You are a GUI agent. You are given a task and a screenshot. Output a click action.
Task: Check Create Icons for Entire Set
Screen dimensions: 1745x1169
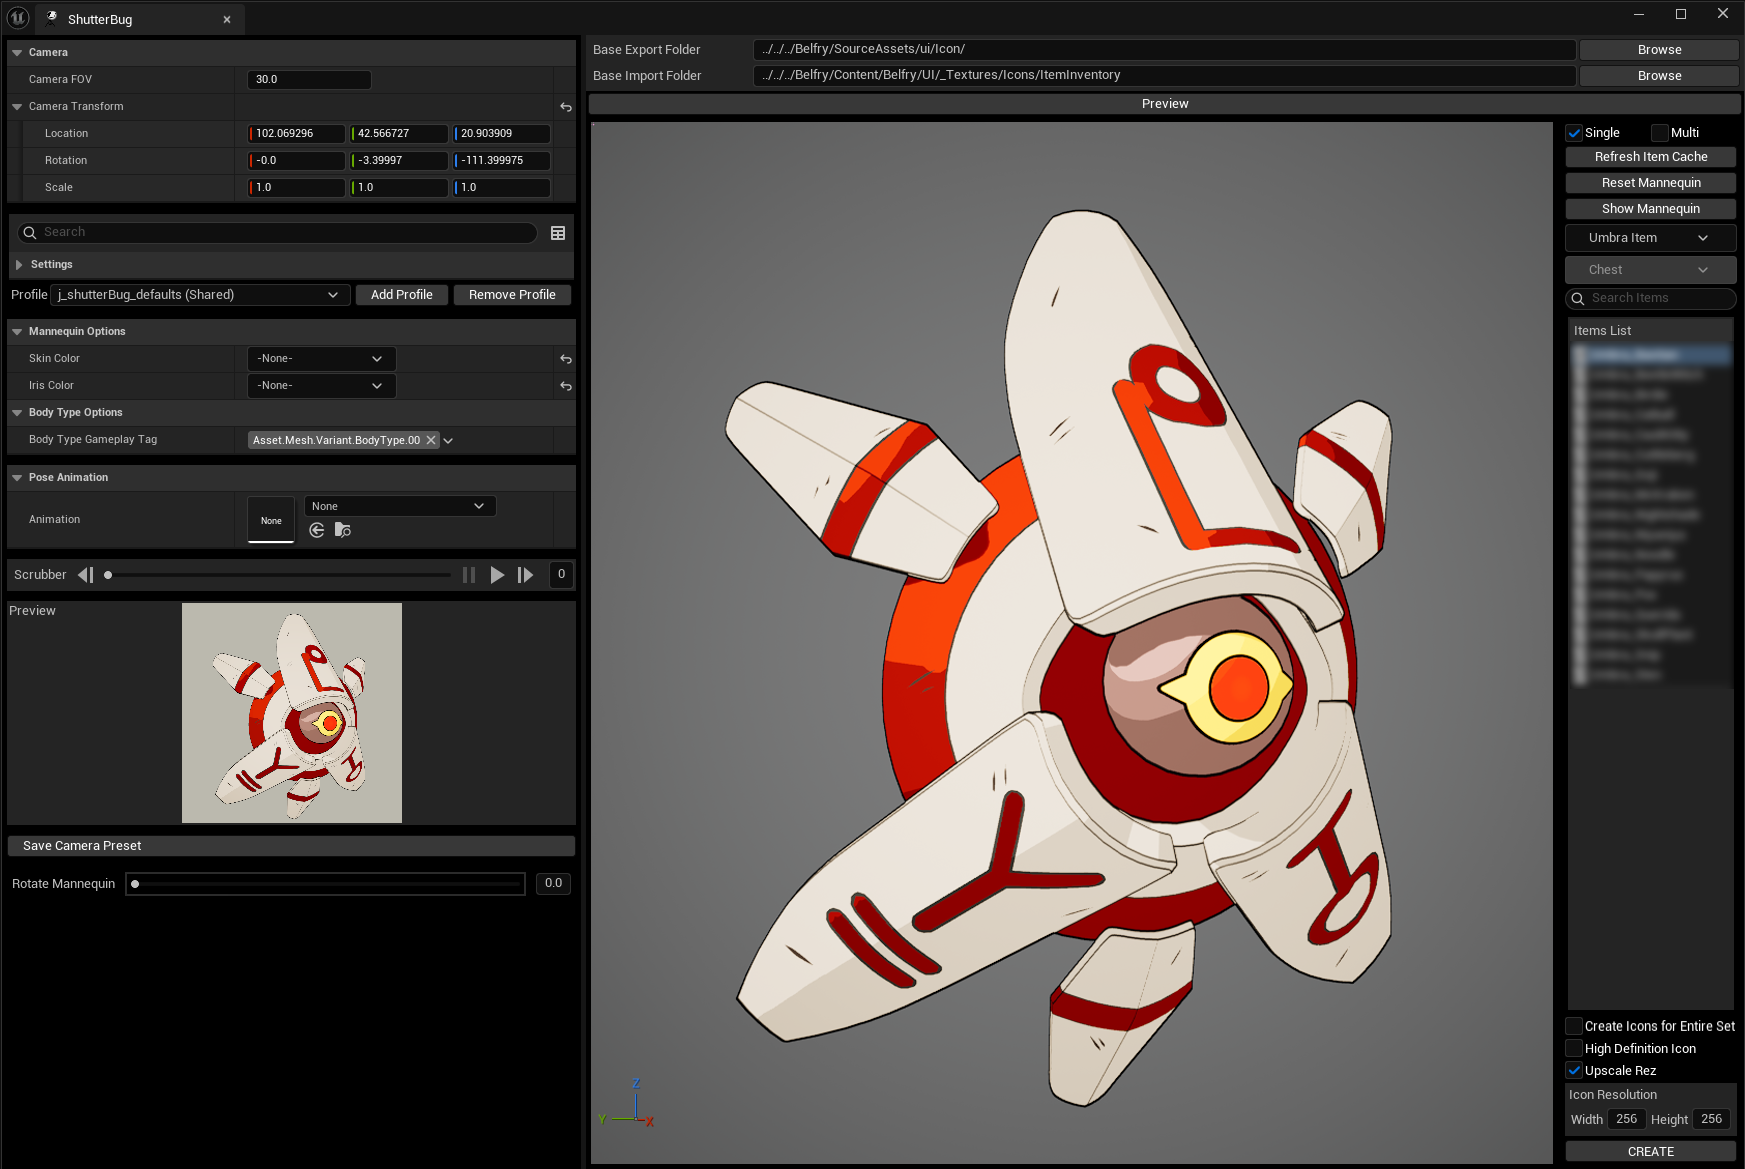(x=1574, y=1026)
